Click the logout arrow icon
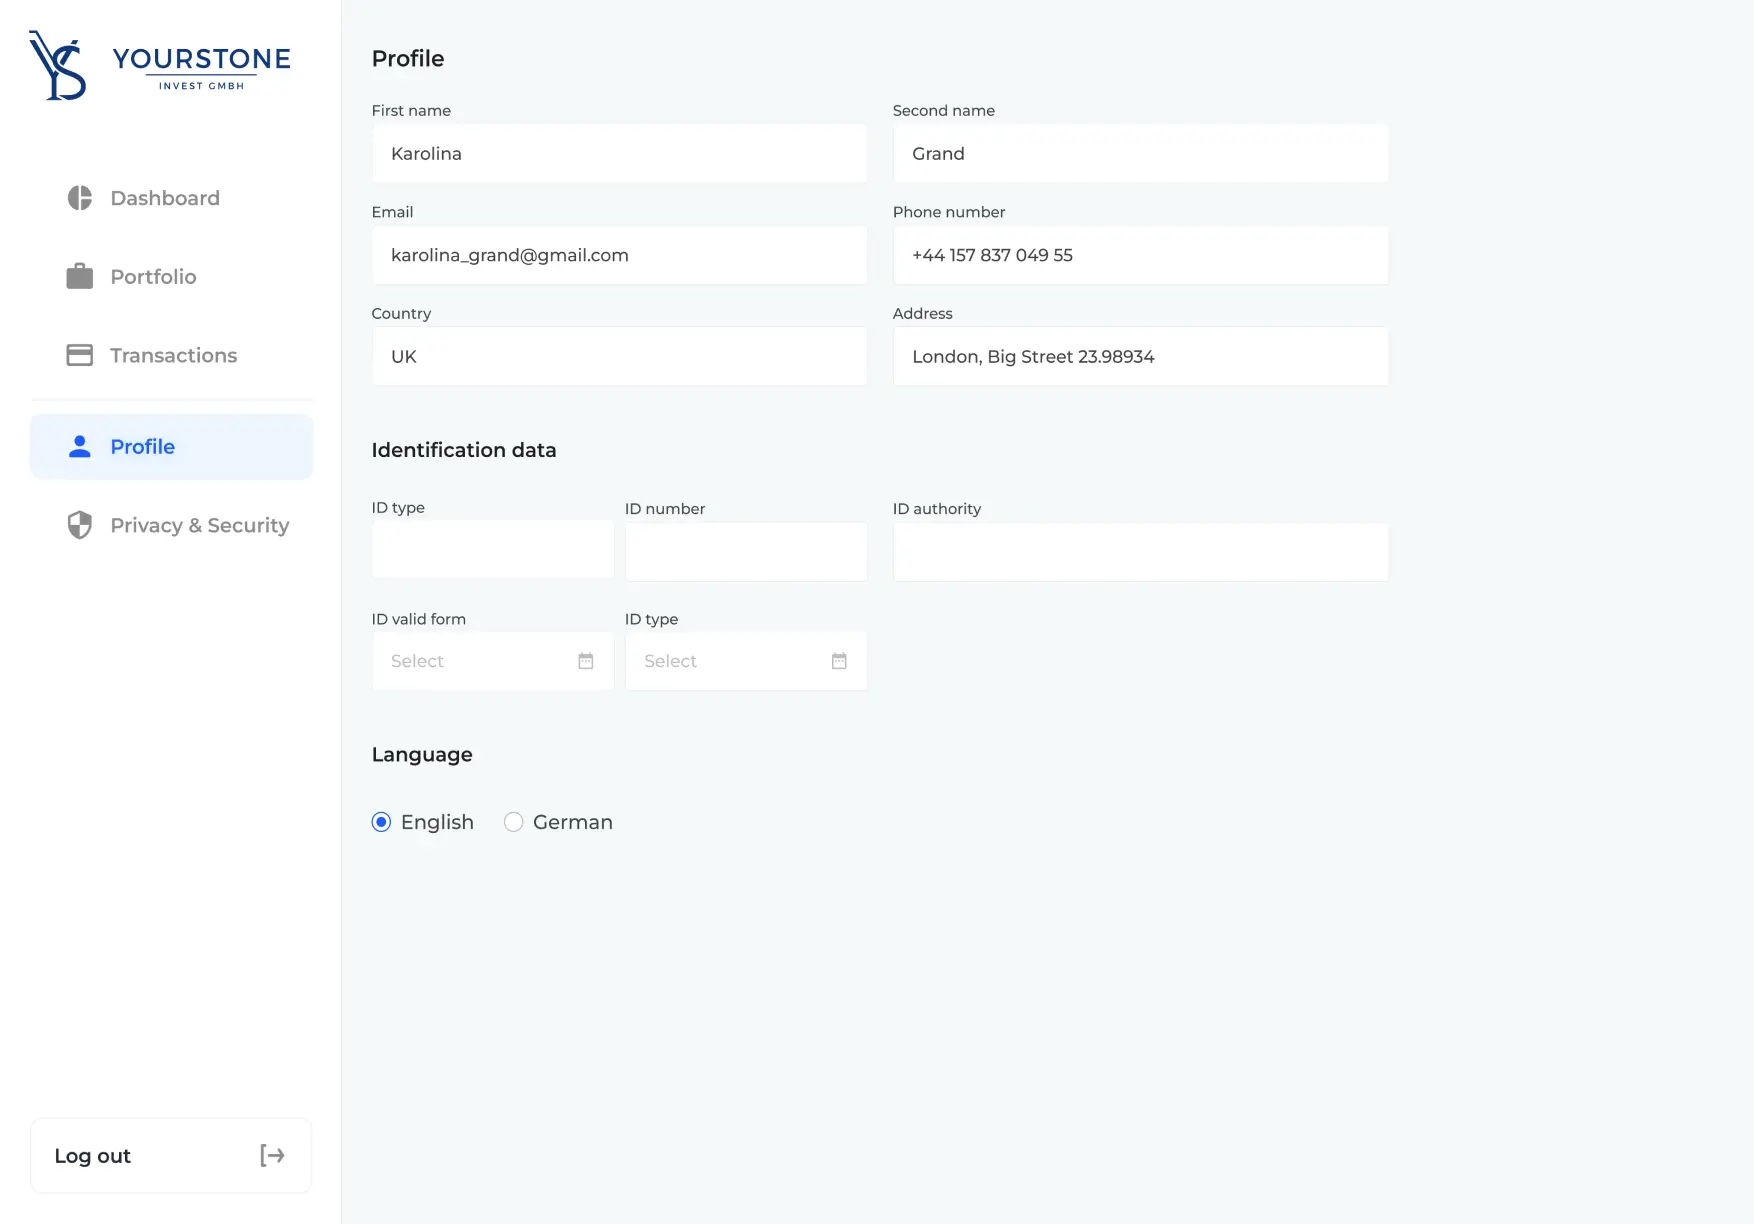This screenshot has width=1754, height=1224. tap(271, 1155)
